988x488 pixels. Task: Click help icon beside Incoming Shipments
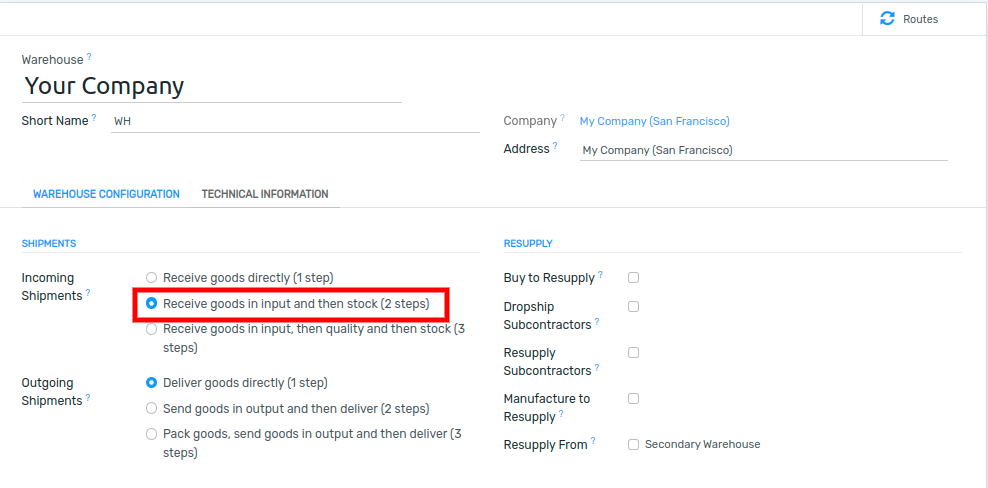pyautogui.click(x=88, y=293)
